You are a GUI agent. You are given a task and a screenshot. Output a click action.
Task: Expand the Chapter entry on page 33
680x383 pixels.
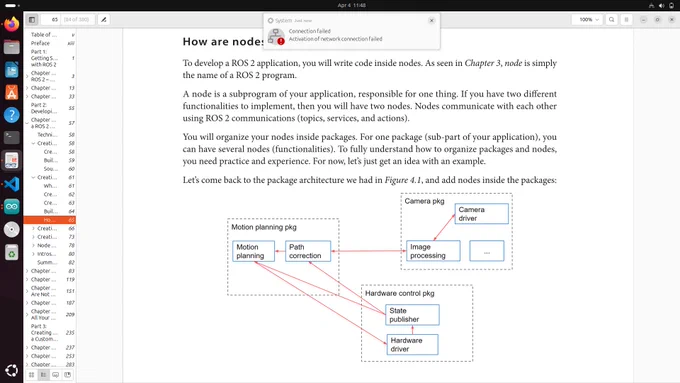coord(27,97)
